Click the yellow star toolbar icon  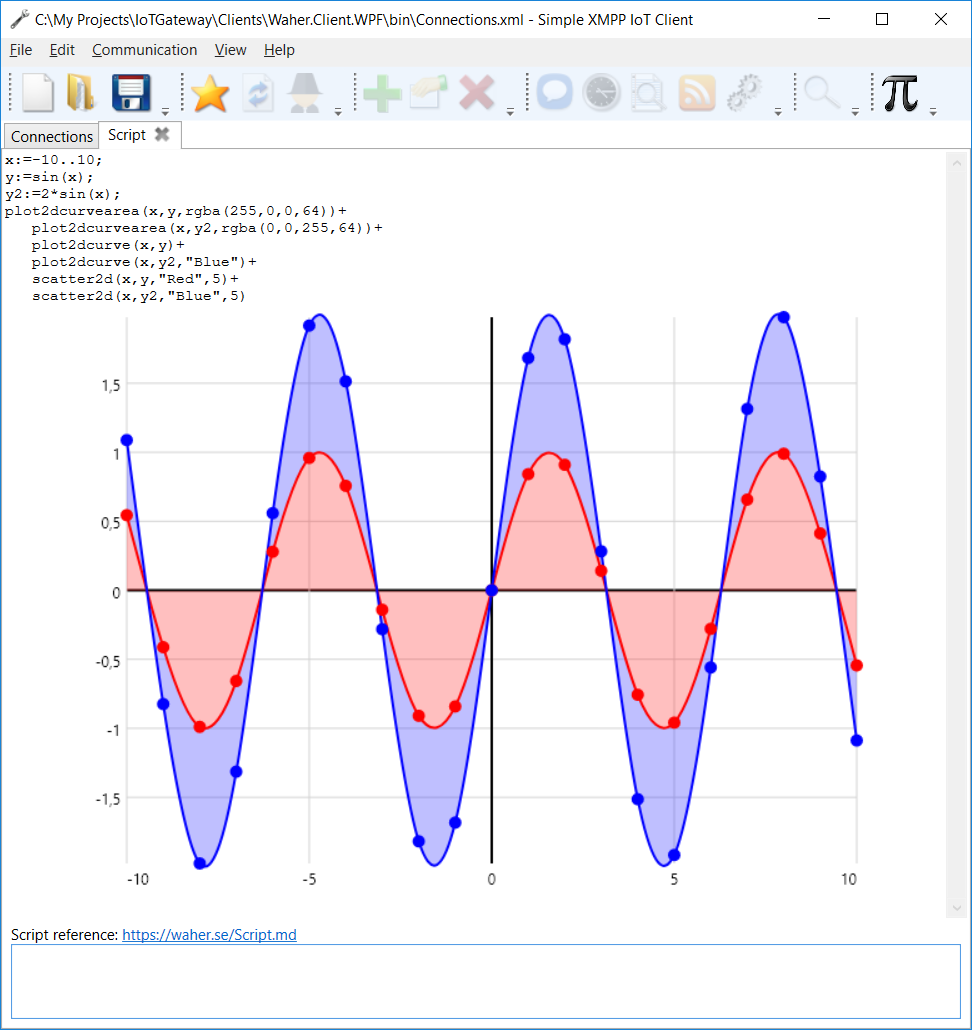point(210,93)
